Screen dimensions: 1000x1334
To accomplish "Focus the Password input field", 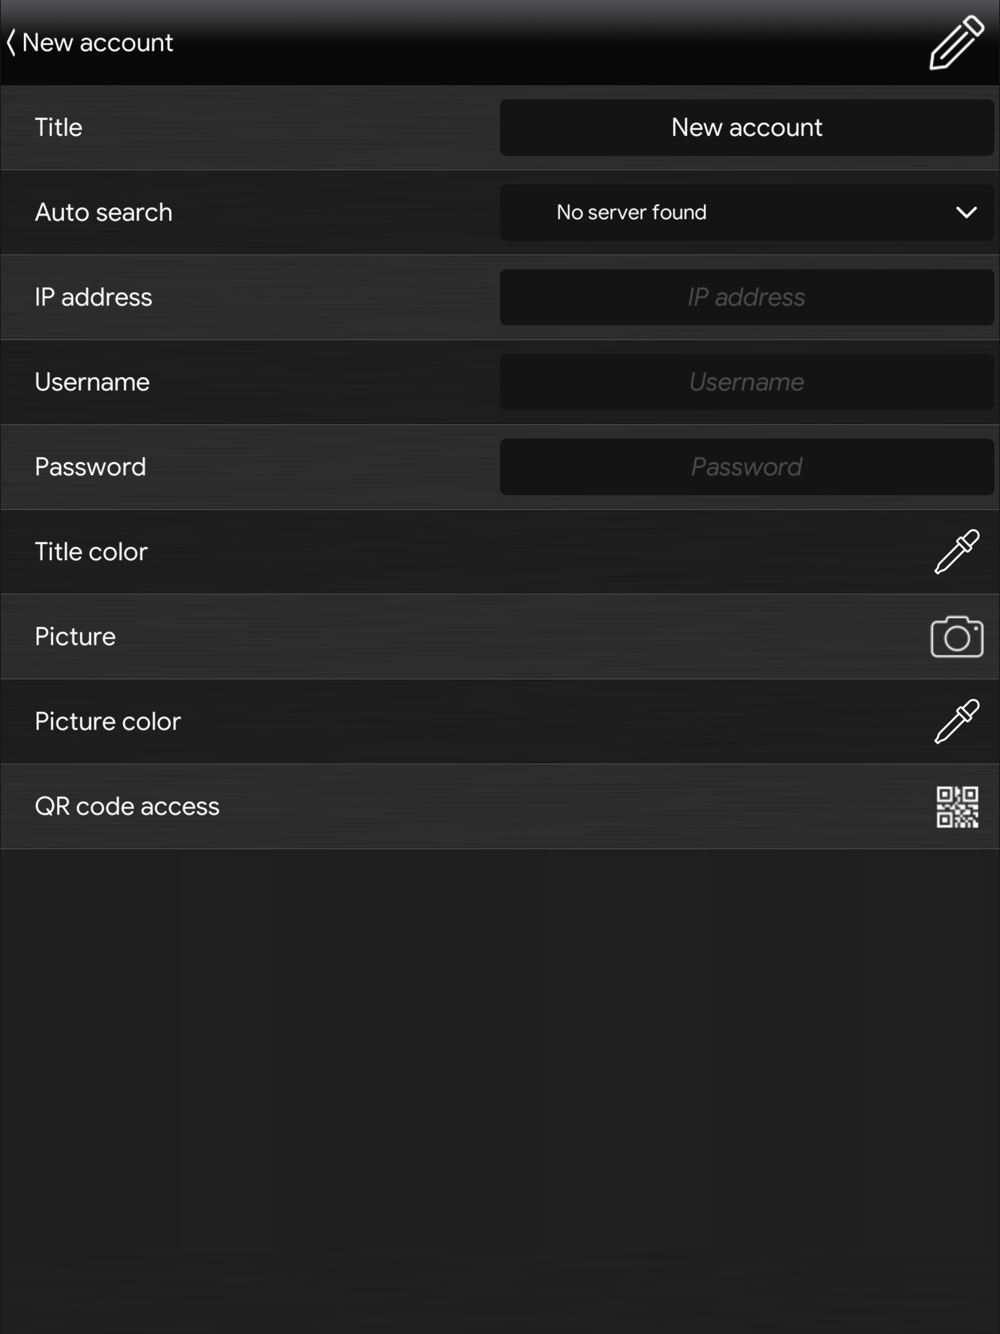I will pyautogui.click(x=747, y=467).
